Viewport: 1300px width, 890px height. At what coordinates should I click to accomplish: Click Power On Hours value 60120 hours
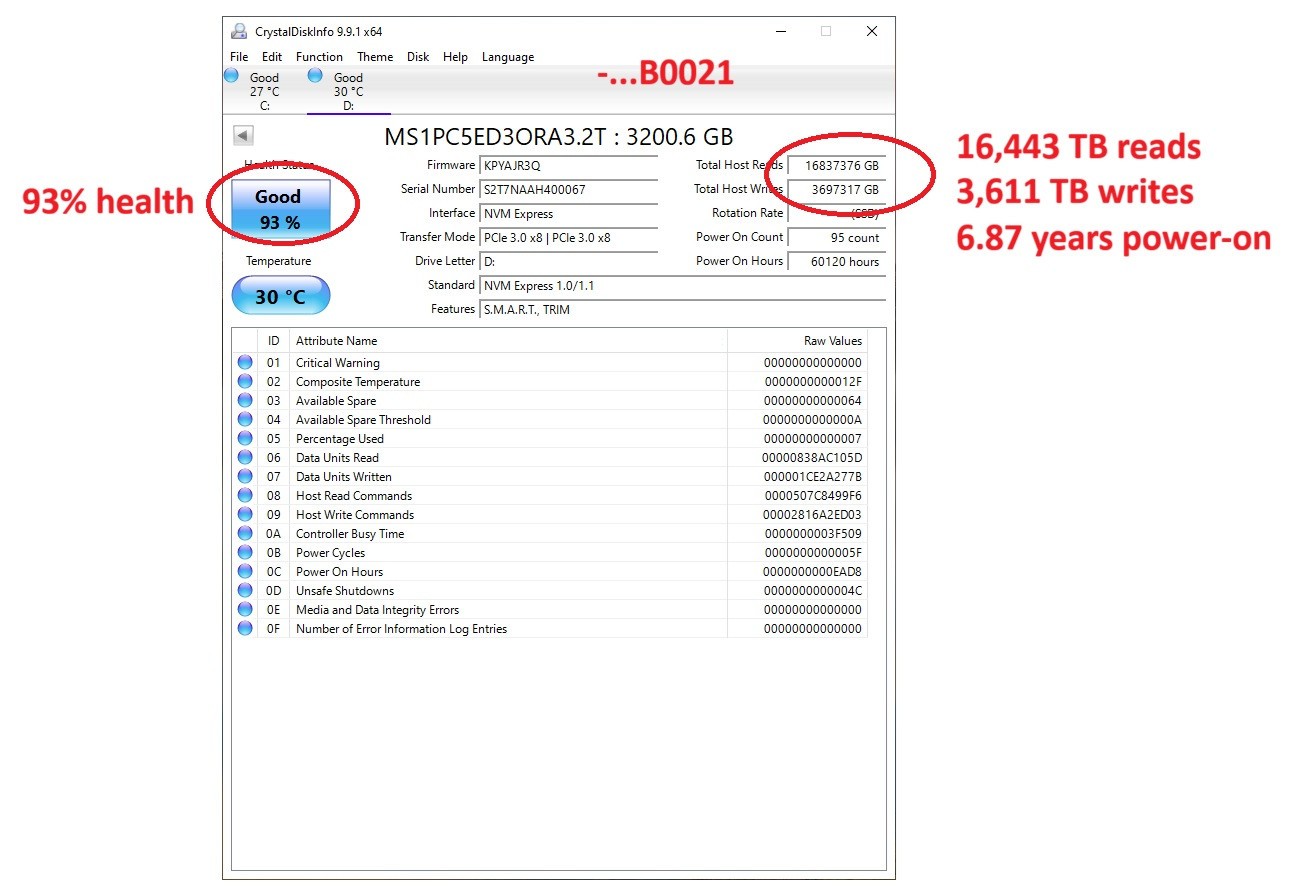tap(836, 262)
